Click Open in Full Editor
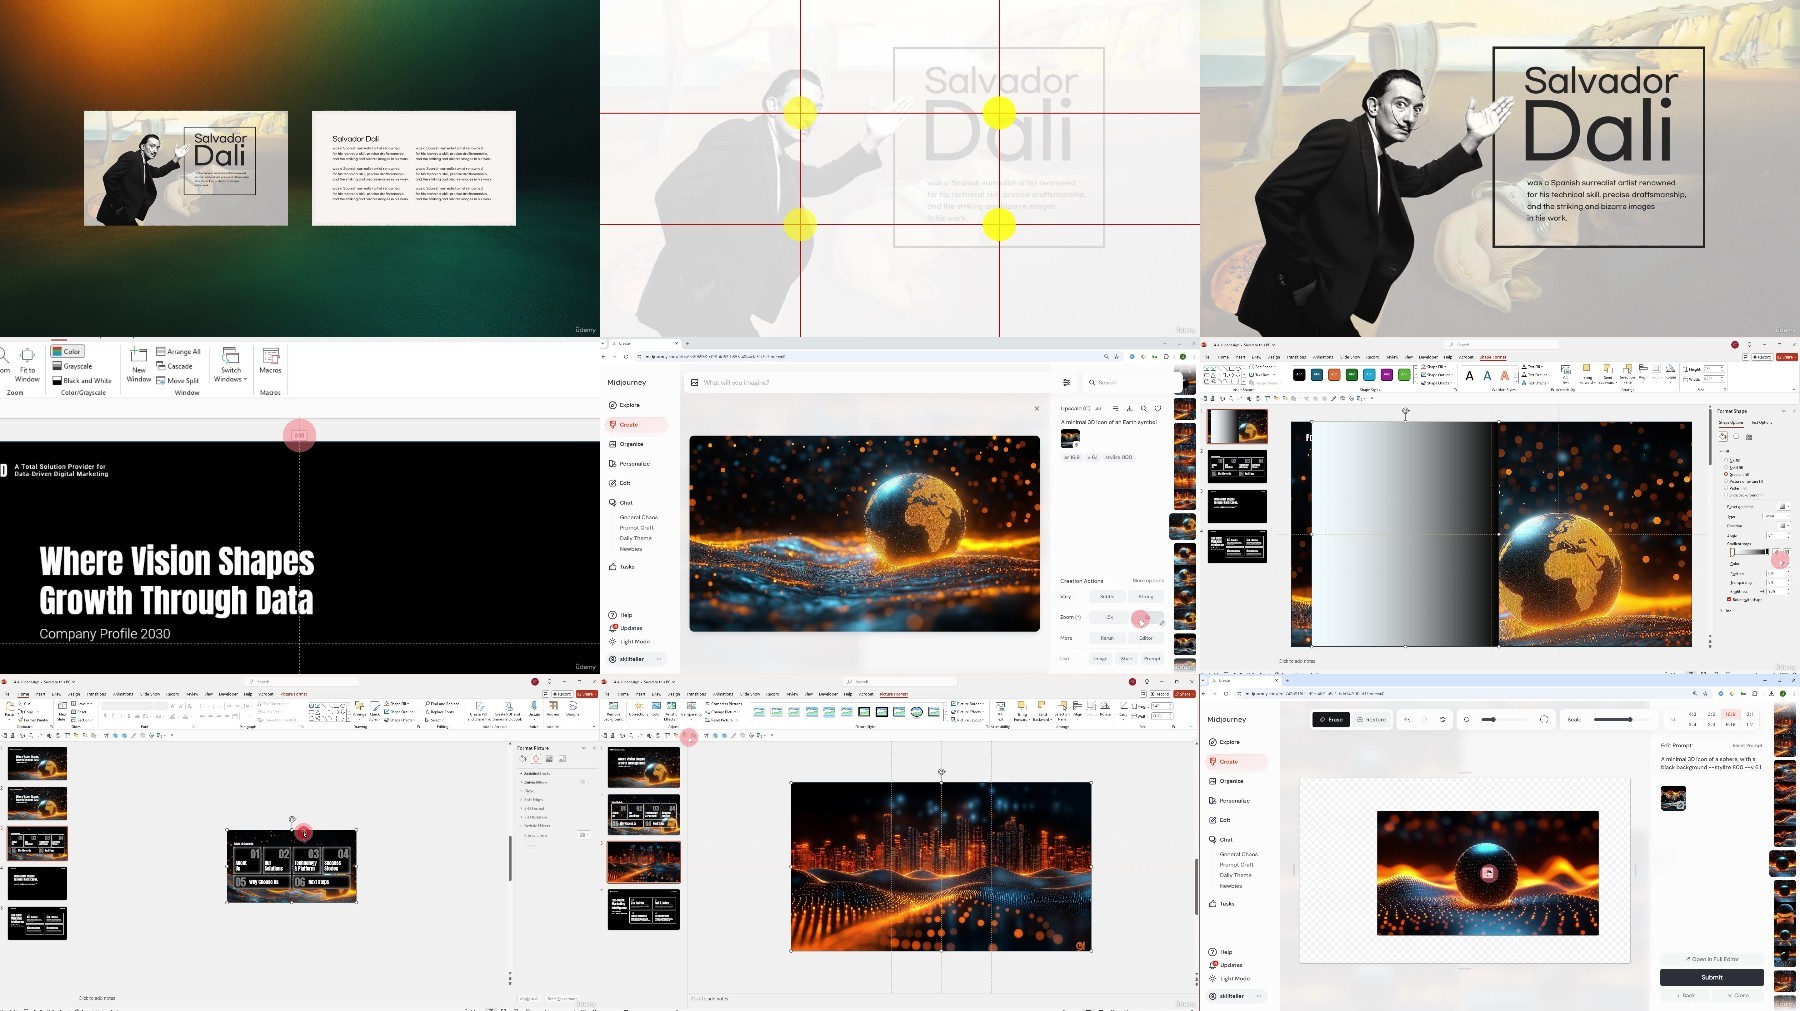1800x1011 pixels. [1712, 959]
